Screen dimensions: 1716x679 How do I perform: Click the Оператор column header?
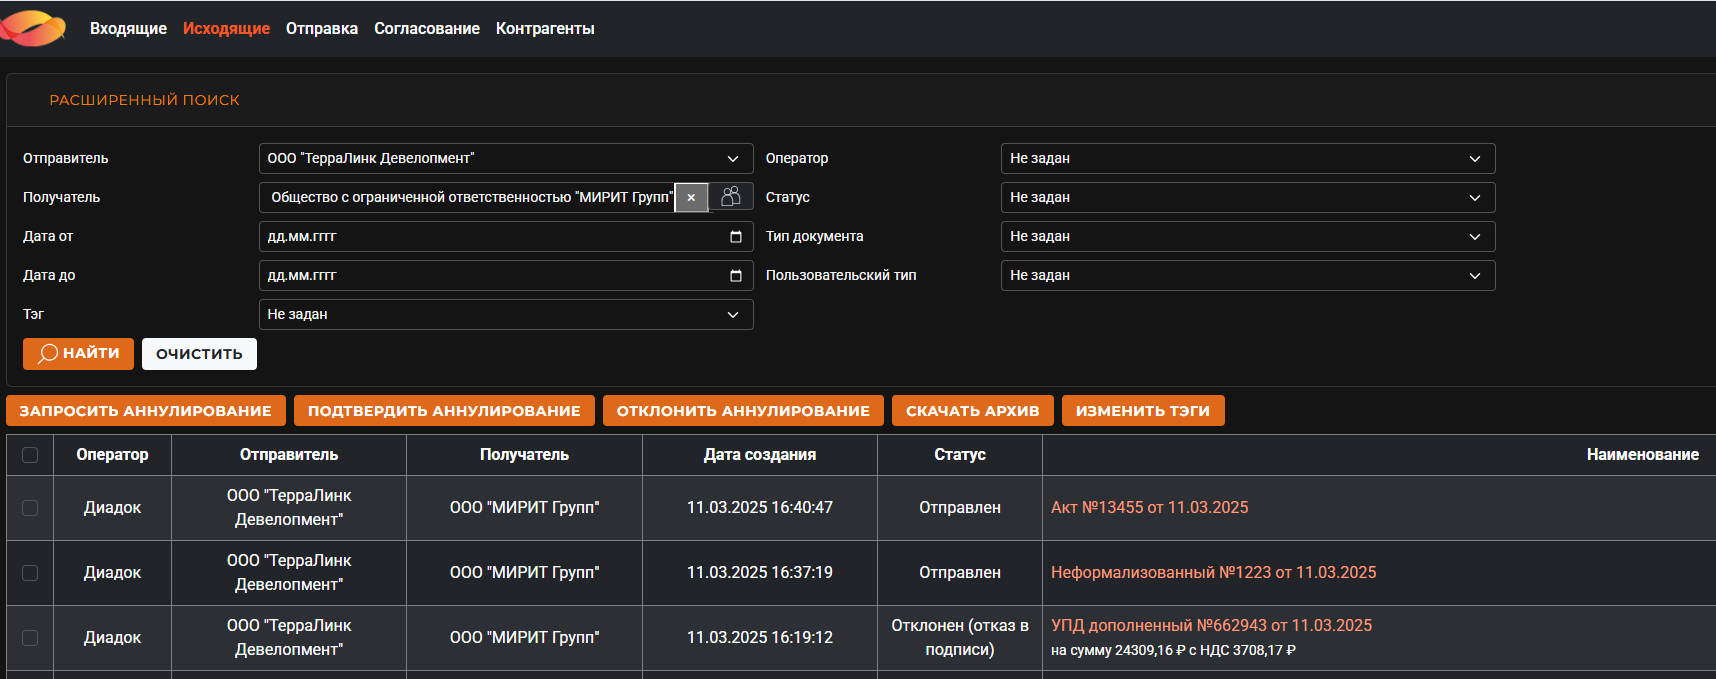point(112,455)
